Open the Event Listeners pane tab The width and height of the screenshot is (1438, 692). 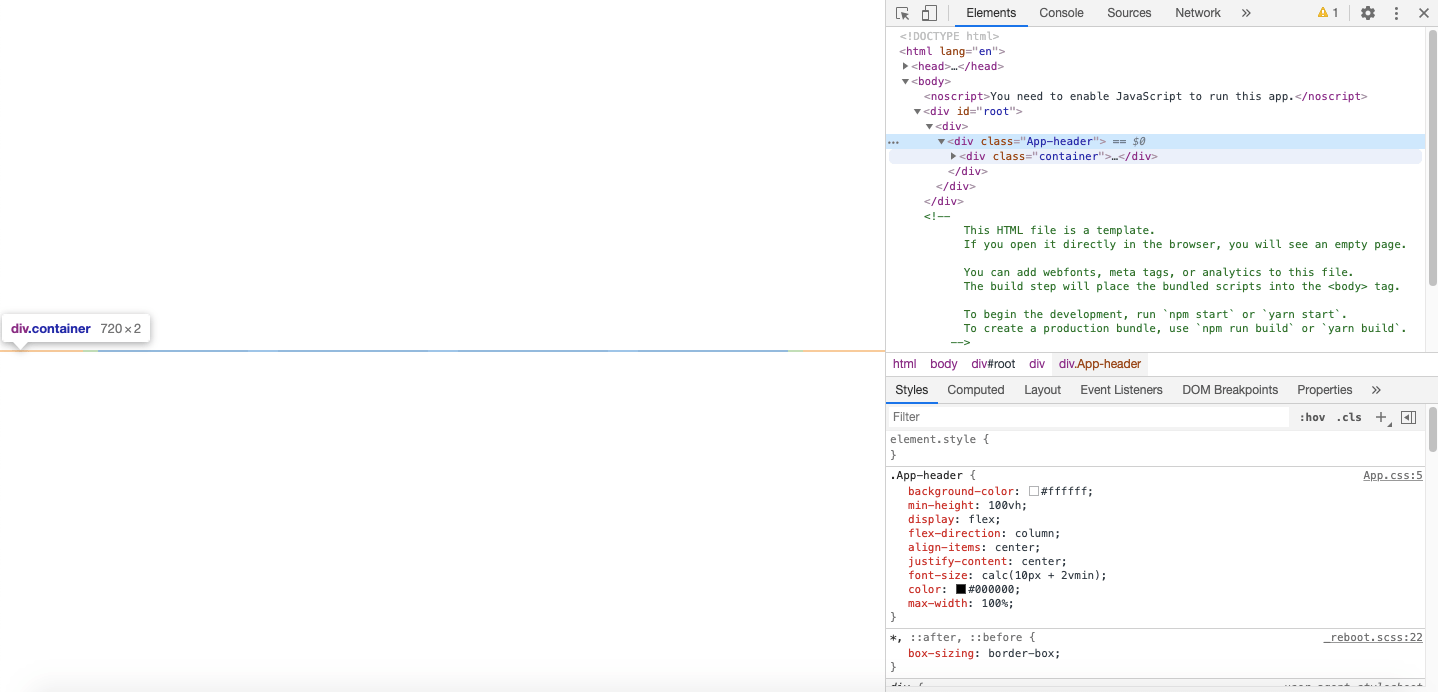(1121, 390)
